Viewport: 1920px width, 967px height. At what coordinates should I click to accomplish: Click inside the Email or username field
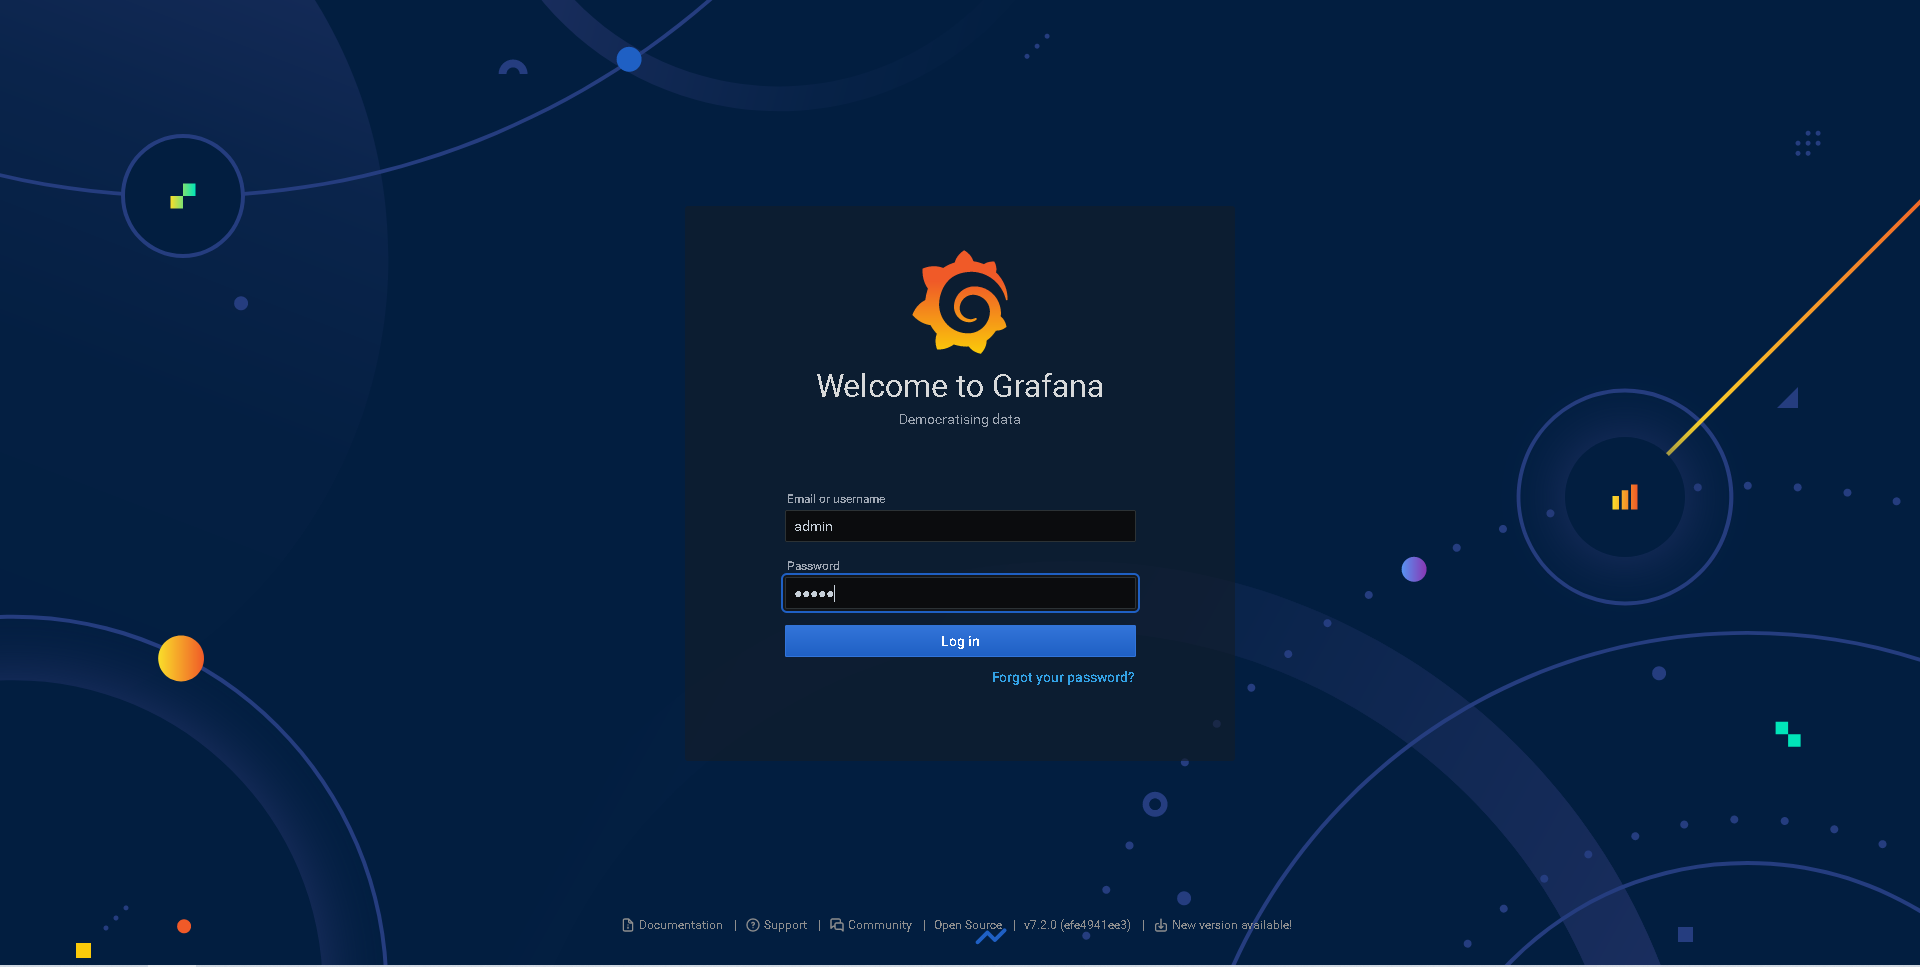pyautogui.click(x=959, y=526)
